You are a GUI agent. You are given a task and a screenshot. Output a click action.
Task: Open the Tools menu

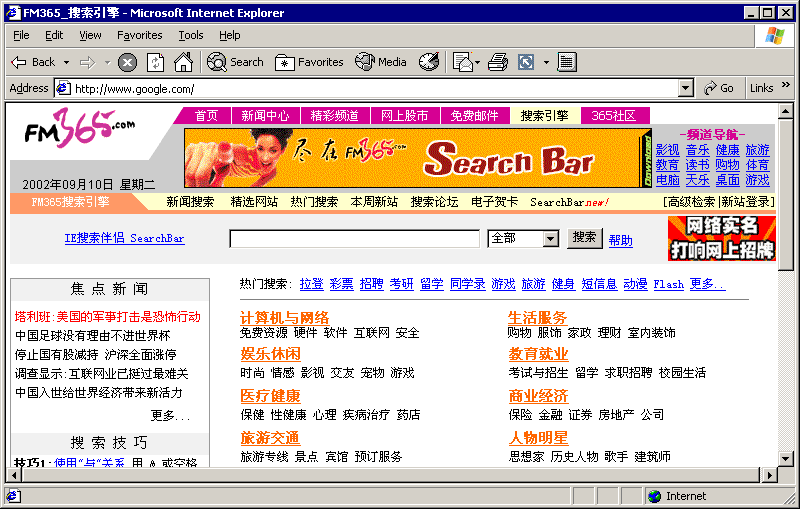(191, 35)
